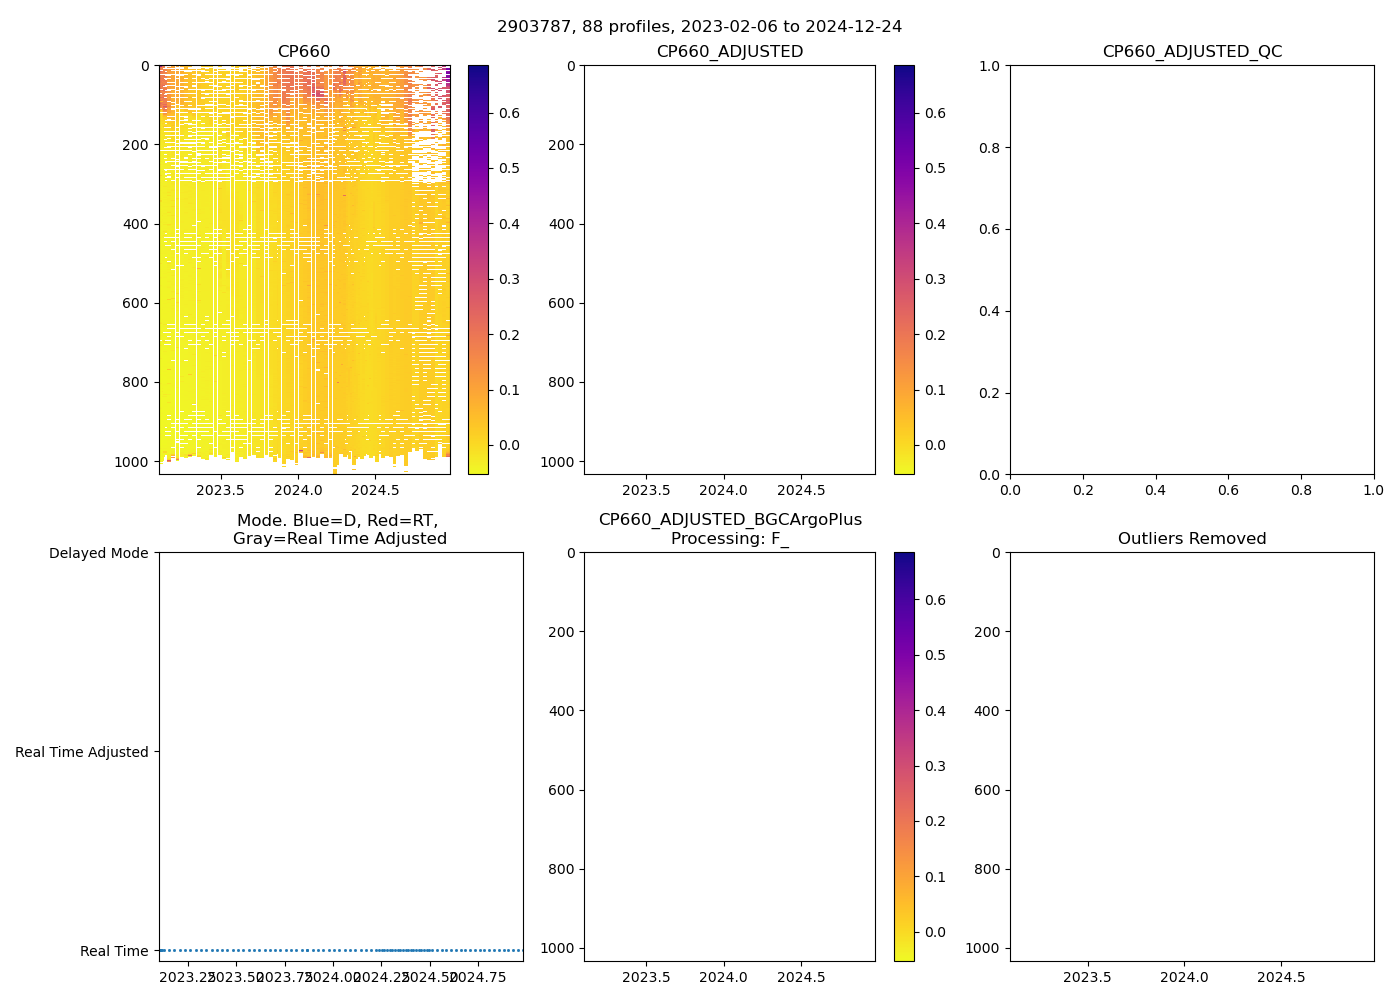1400x1000 pixels.
Task: Click the Outliers Removed title
Action: click(x=1192, y=539)
